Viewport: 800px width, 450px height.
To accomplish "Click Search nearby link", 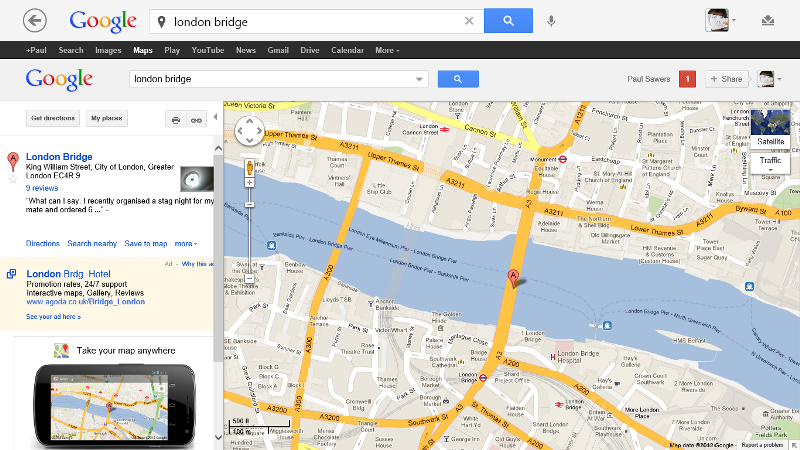I will coord(92,244).
